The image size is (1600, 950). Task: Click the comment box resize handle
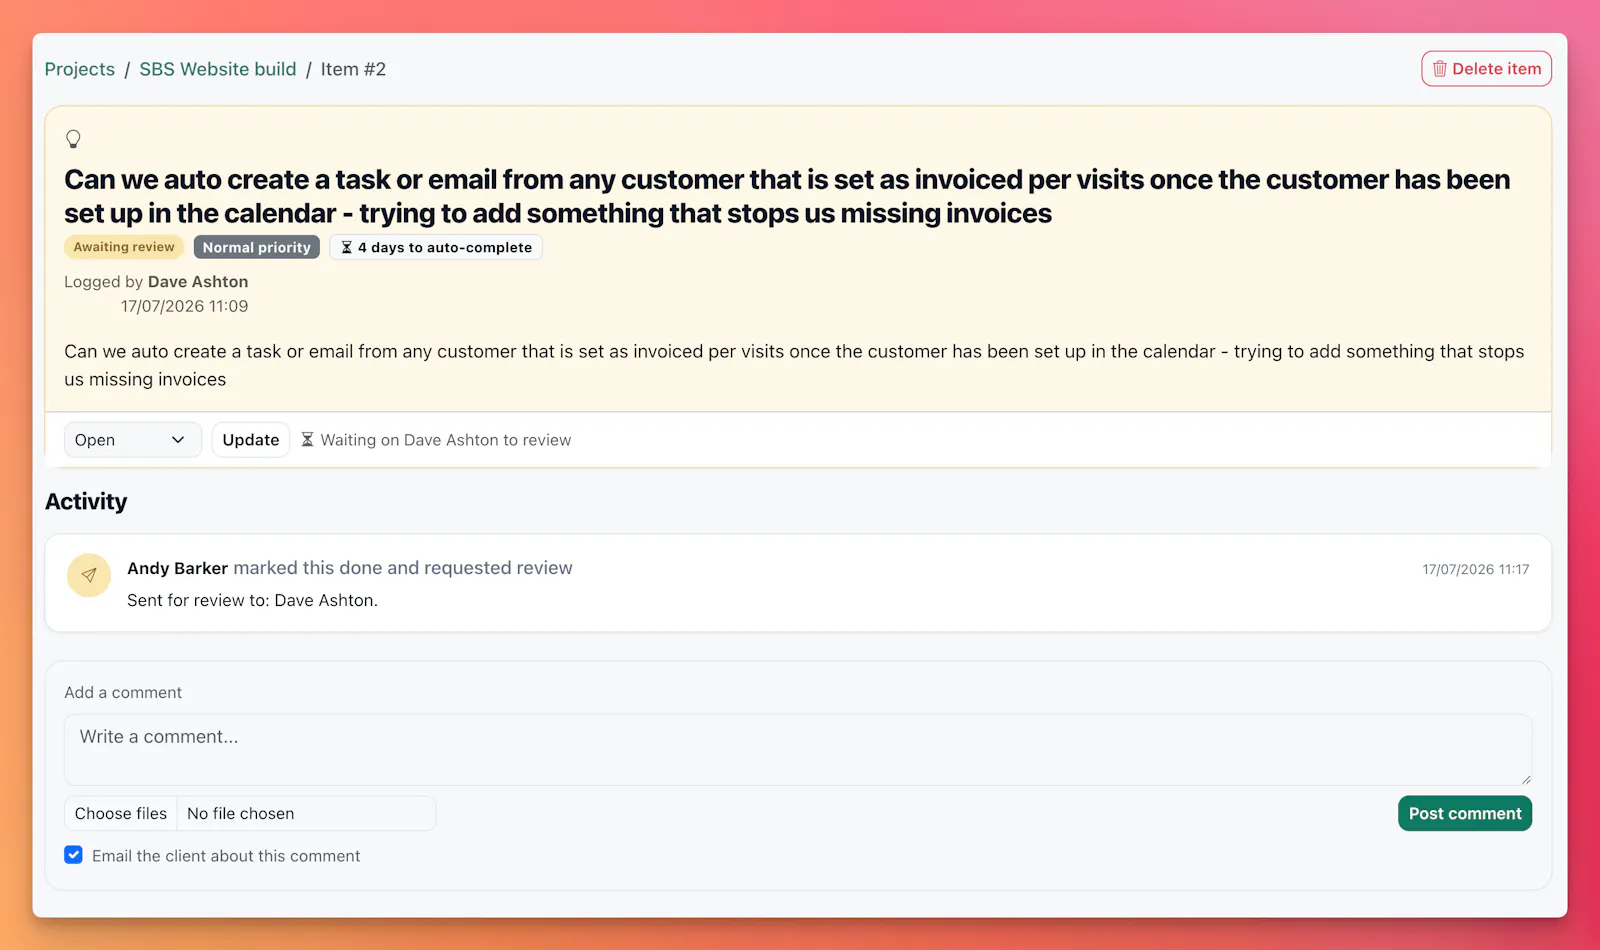(1526, 779)
